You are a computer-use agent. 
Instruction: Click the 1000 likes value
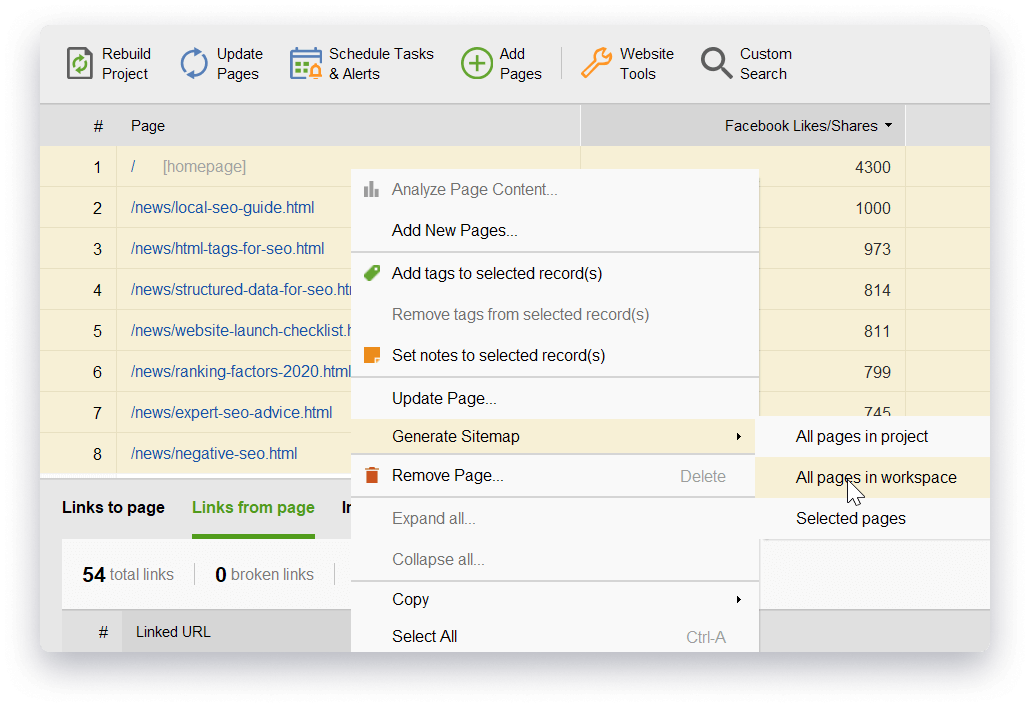click(x=872, y=208)
